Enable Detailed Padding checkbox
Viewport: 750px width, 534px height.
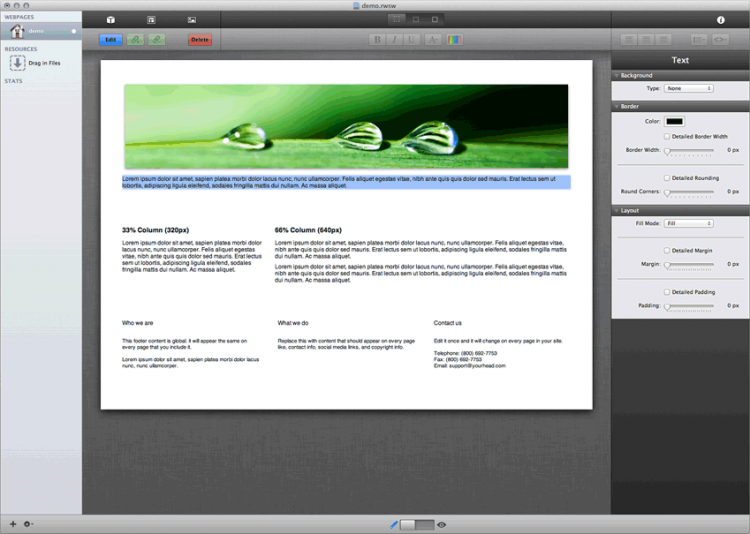click(x=667, y=292)
